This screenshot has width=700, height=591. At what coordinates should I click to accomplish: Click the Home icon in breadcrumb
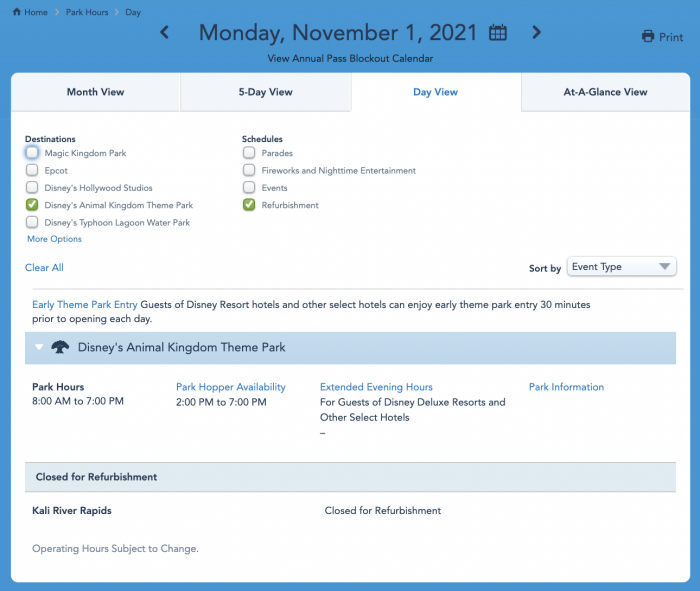click(17, 12)
